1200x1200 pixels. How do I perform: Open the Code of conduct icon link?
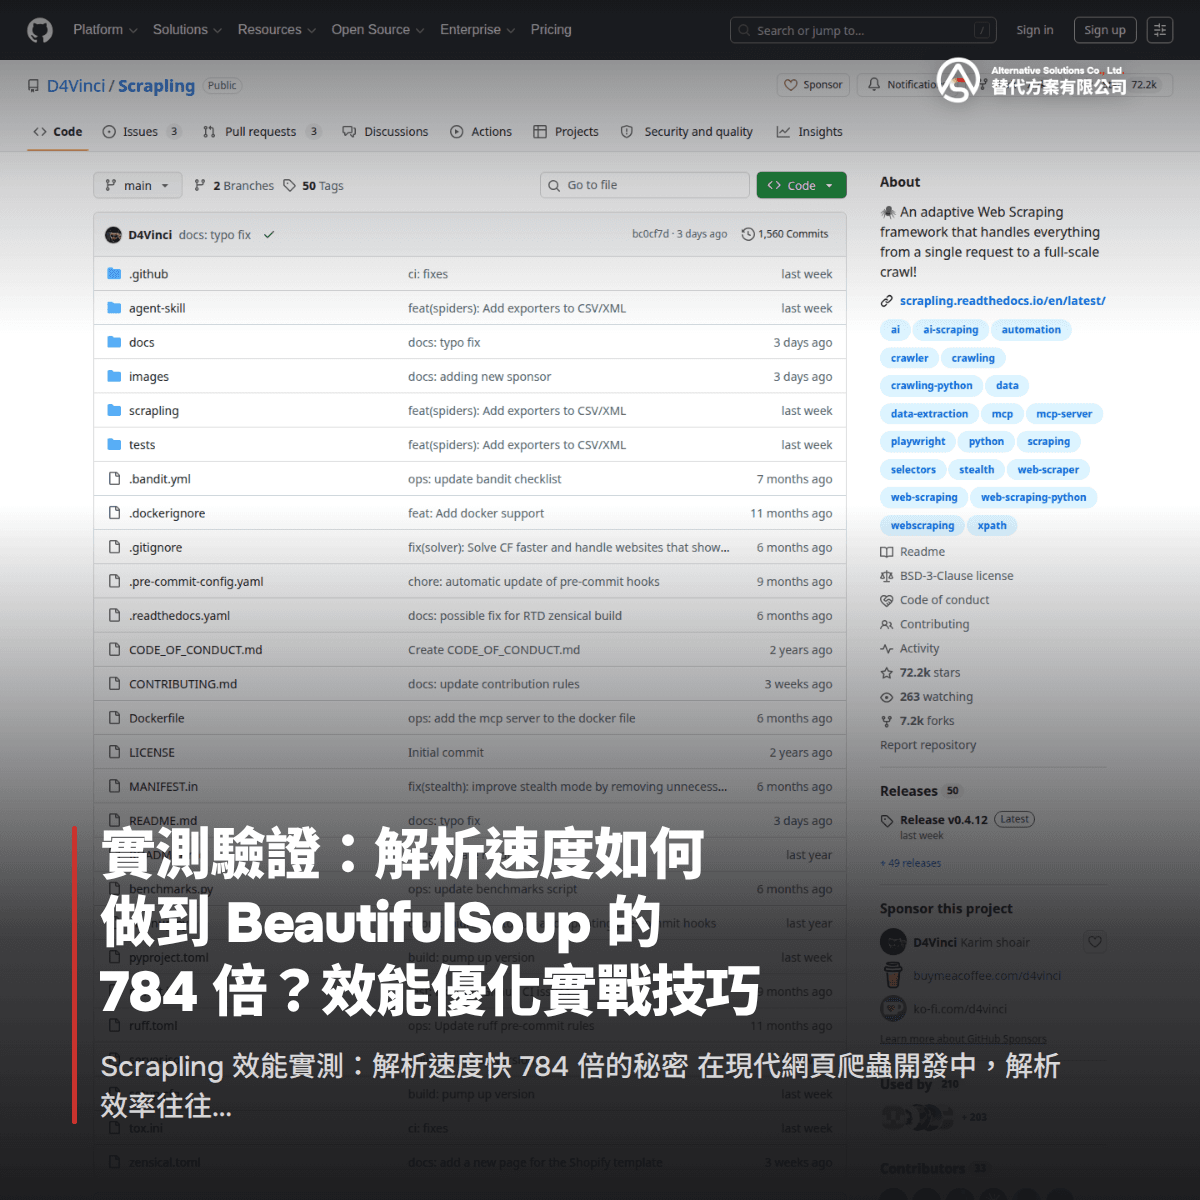coord(887,600)
